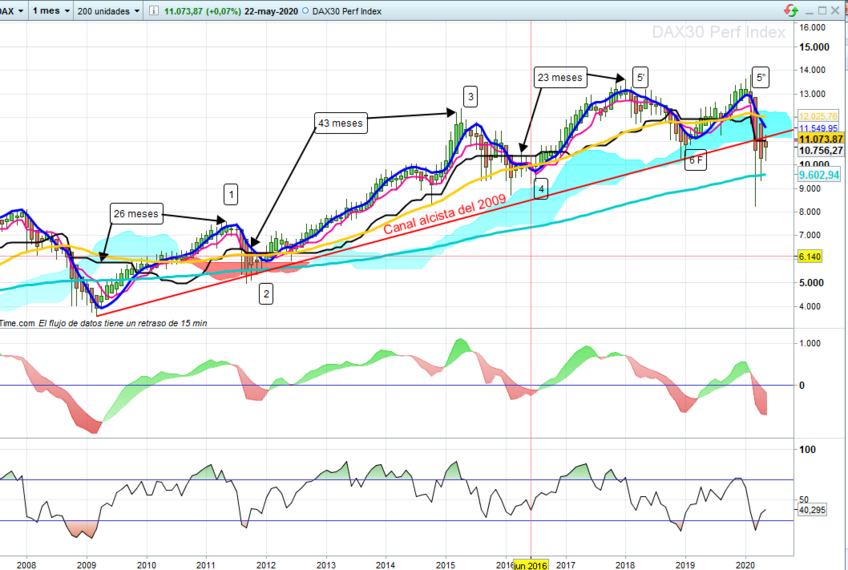Maximize the chart window
Image resolution: width=848 pixels, height=570 pixels.
[822, 11]
